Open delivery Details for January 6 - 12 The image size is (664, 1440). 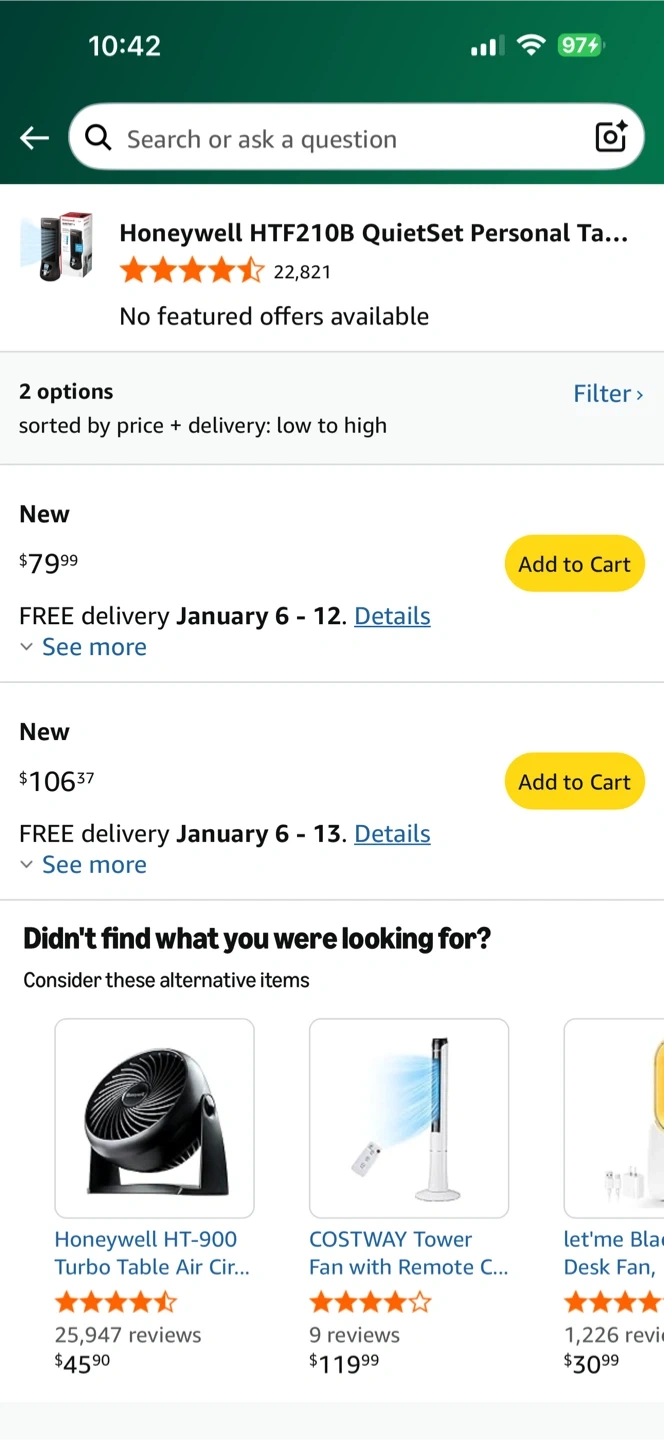point(392,616)
